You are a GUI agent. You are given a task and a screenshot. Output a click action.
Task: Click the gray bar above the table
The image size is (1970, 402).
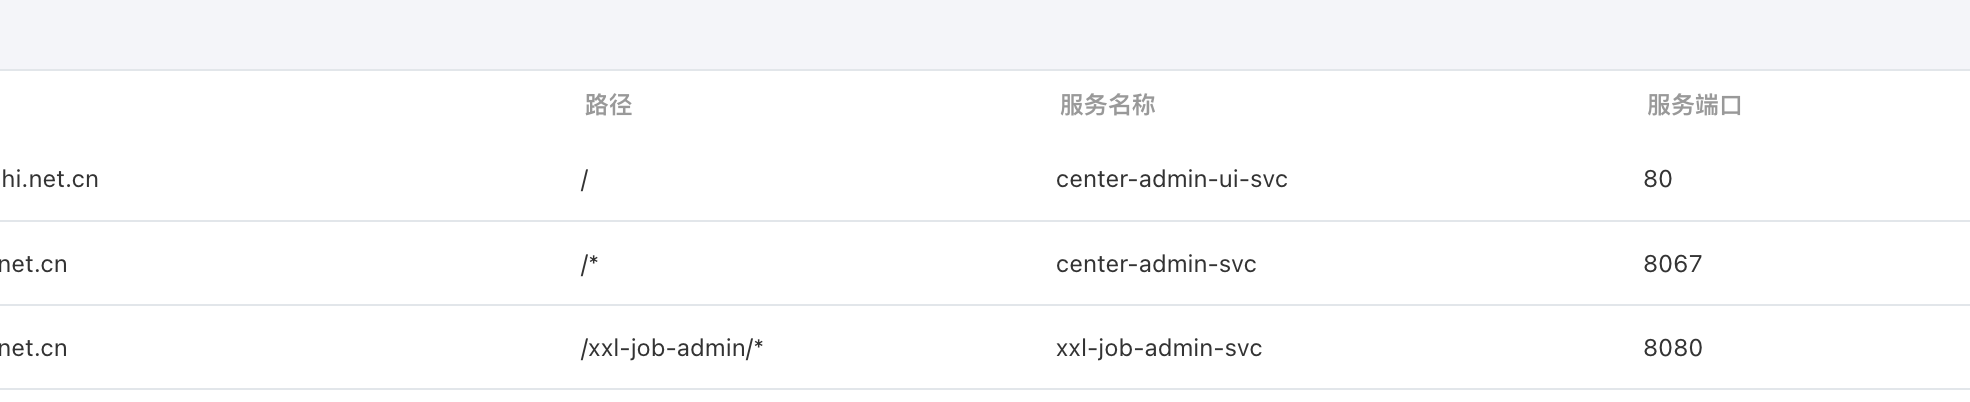[985, 34]
